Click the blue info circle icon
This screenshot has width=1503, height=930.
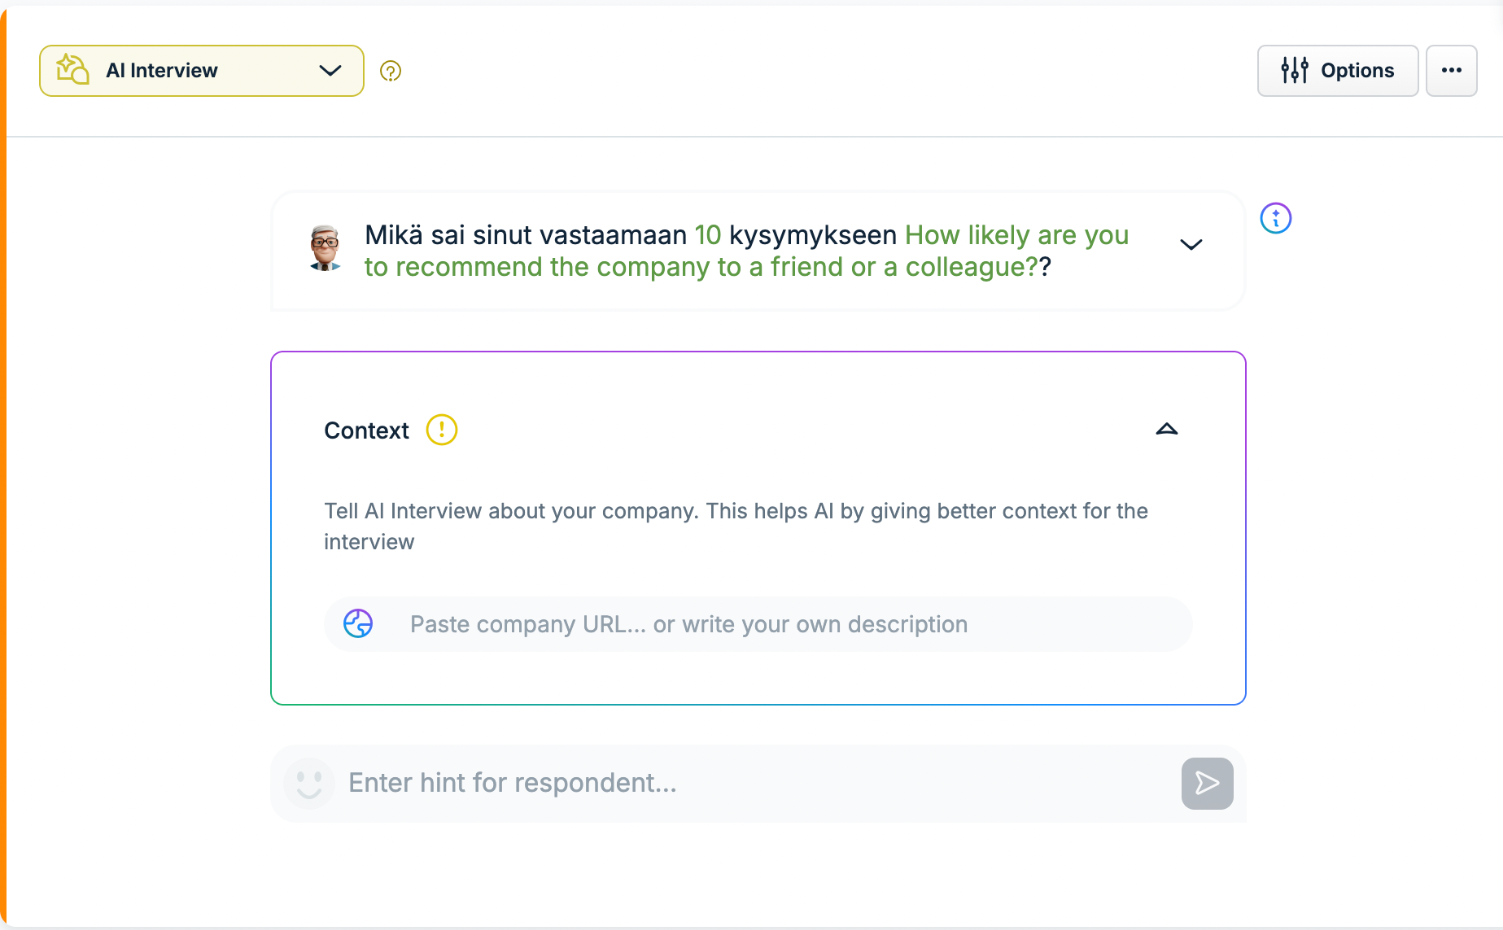point(1275,218)
